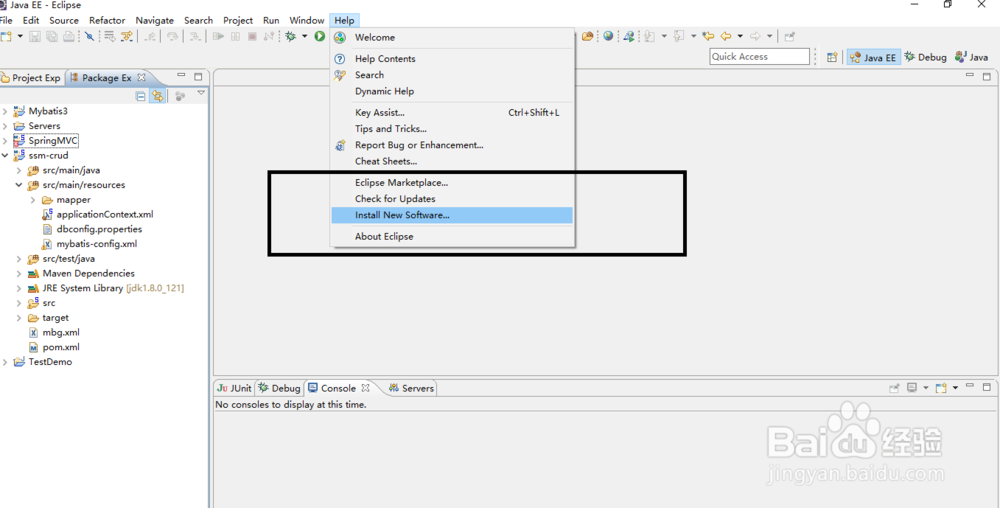Switch to the Project Explorer tab

tap(31, 78)
